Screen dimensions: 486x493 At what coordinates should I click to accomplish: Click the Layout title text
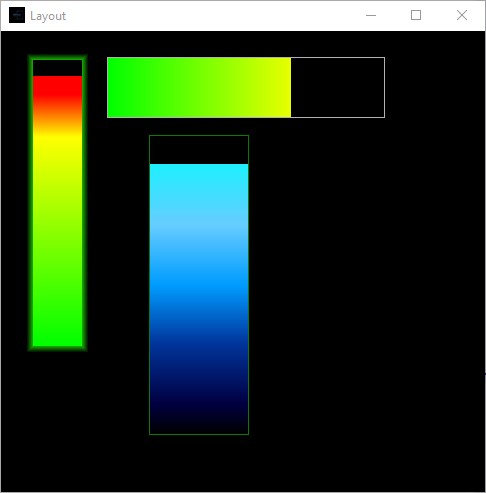48,16
